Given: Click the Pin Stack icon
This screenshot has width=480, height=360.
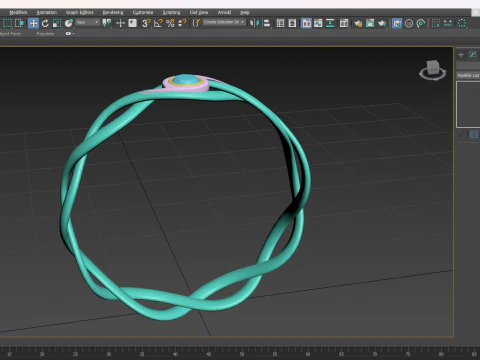Looking at the screenshot, I should 461,135.
